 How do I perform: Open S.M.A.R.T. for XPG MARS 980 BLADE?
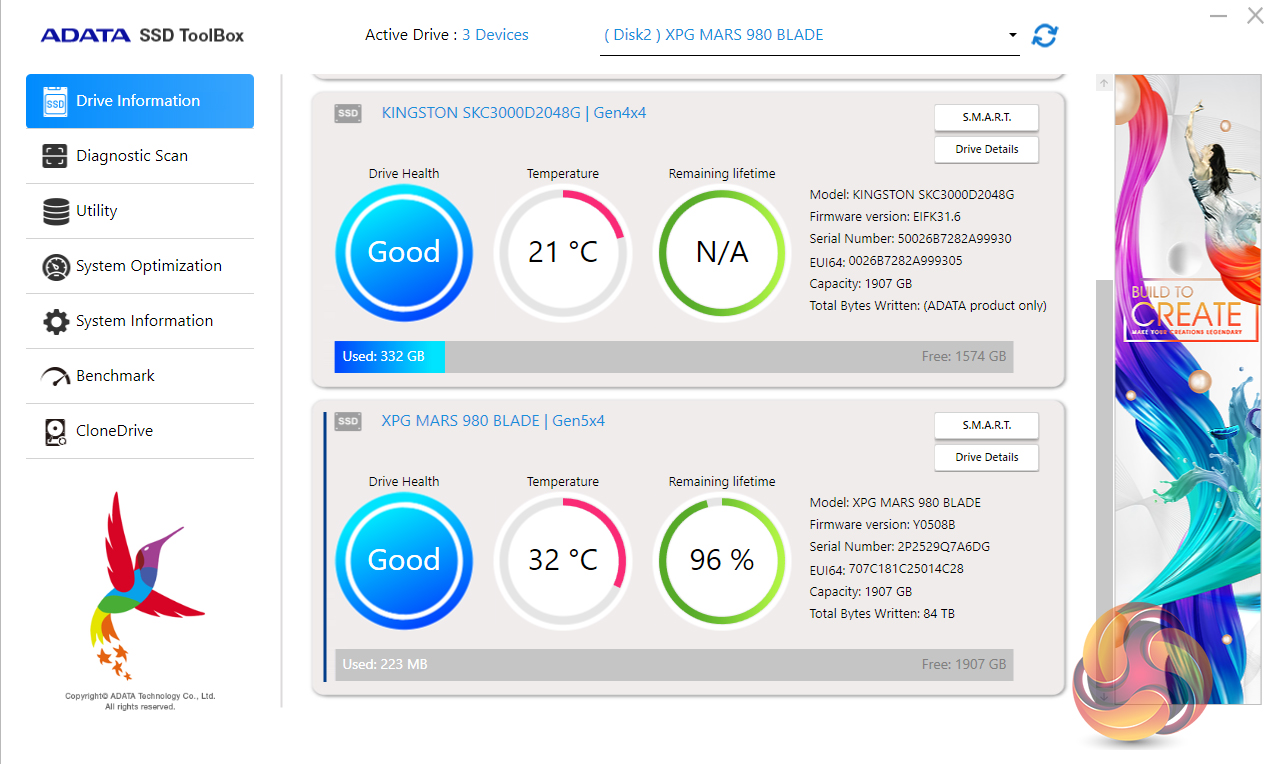pyautogui.click(x=987, y=425)
